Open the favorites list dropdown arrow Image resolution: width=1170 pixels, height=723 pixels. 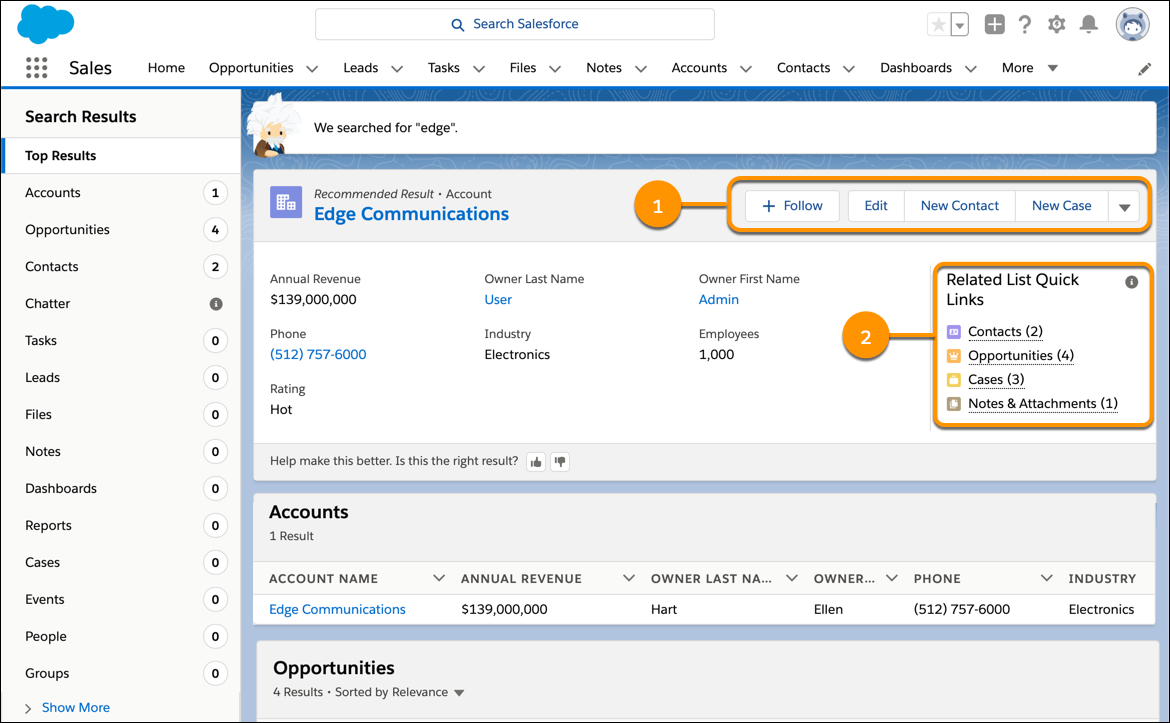(x=960, y=25)
